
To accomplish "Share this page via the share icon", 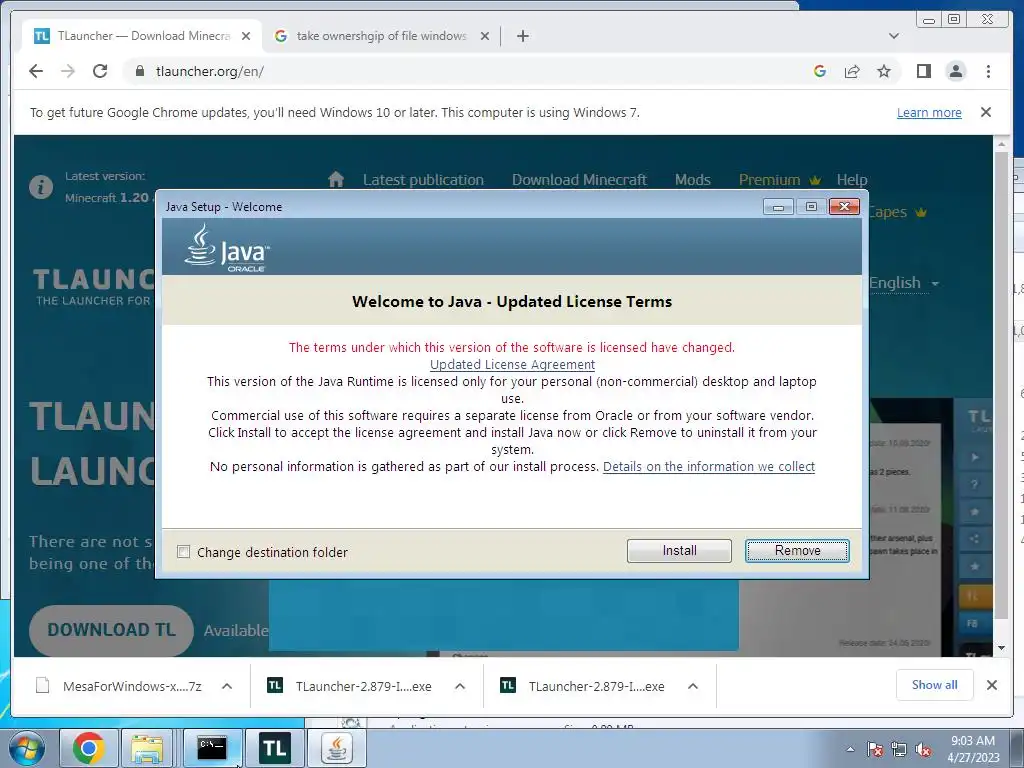I will (x=852, y=71).
